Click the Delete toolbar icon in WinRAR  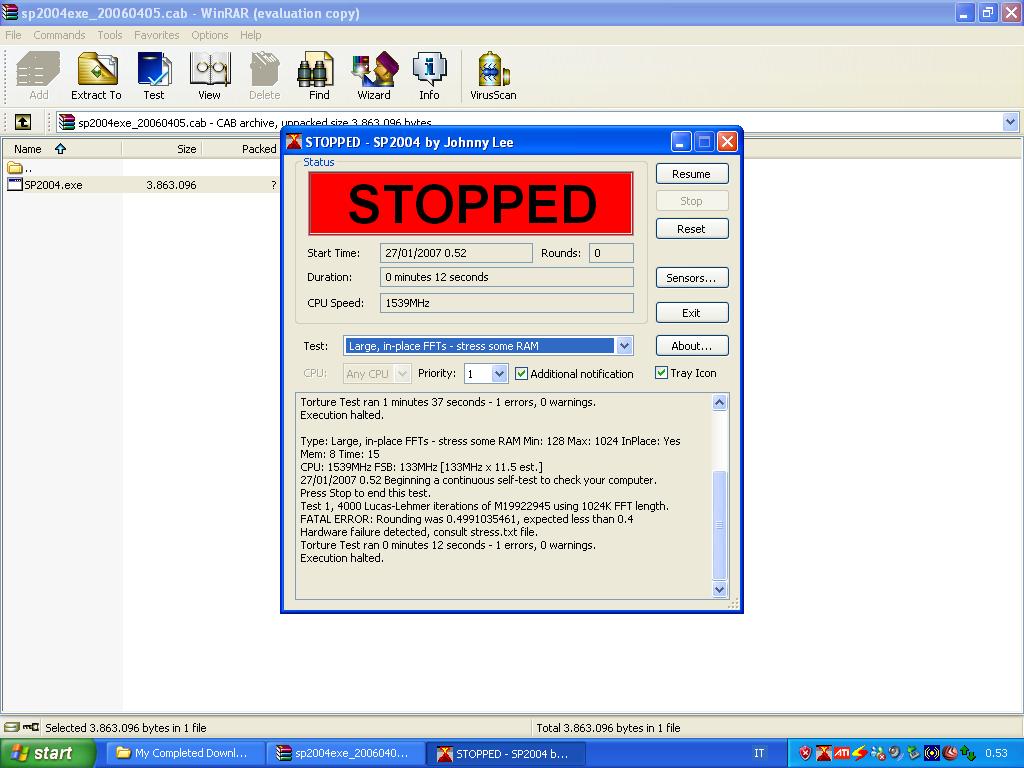tap(264, 76)
